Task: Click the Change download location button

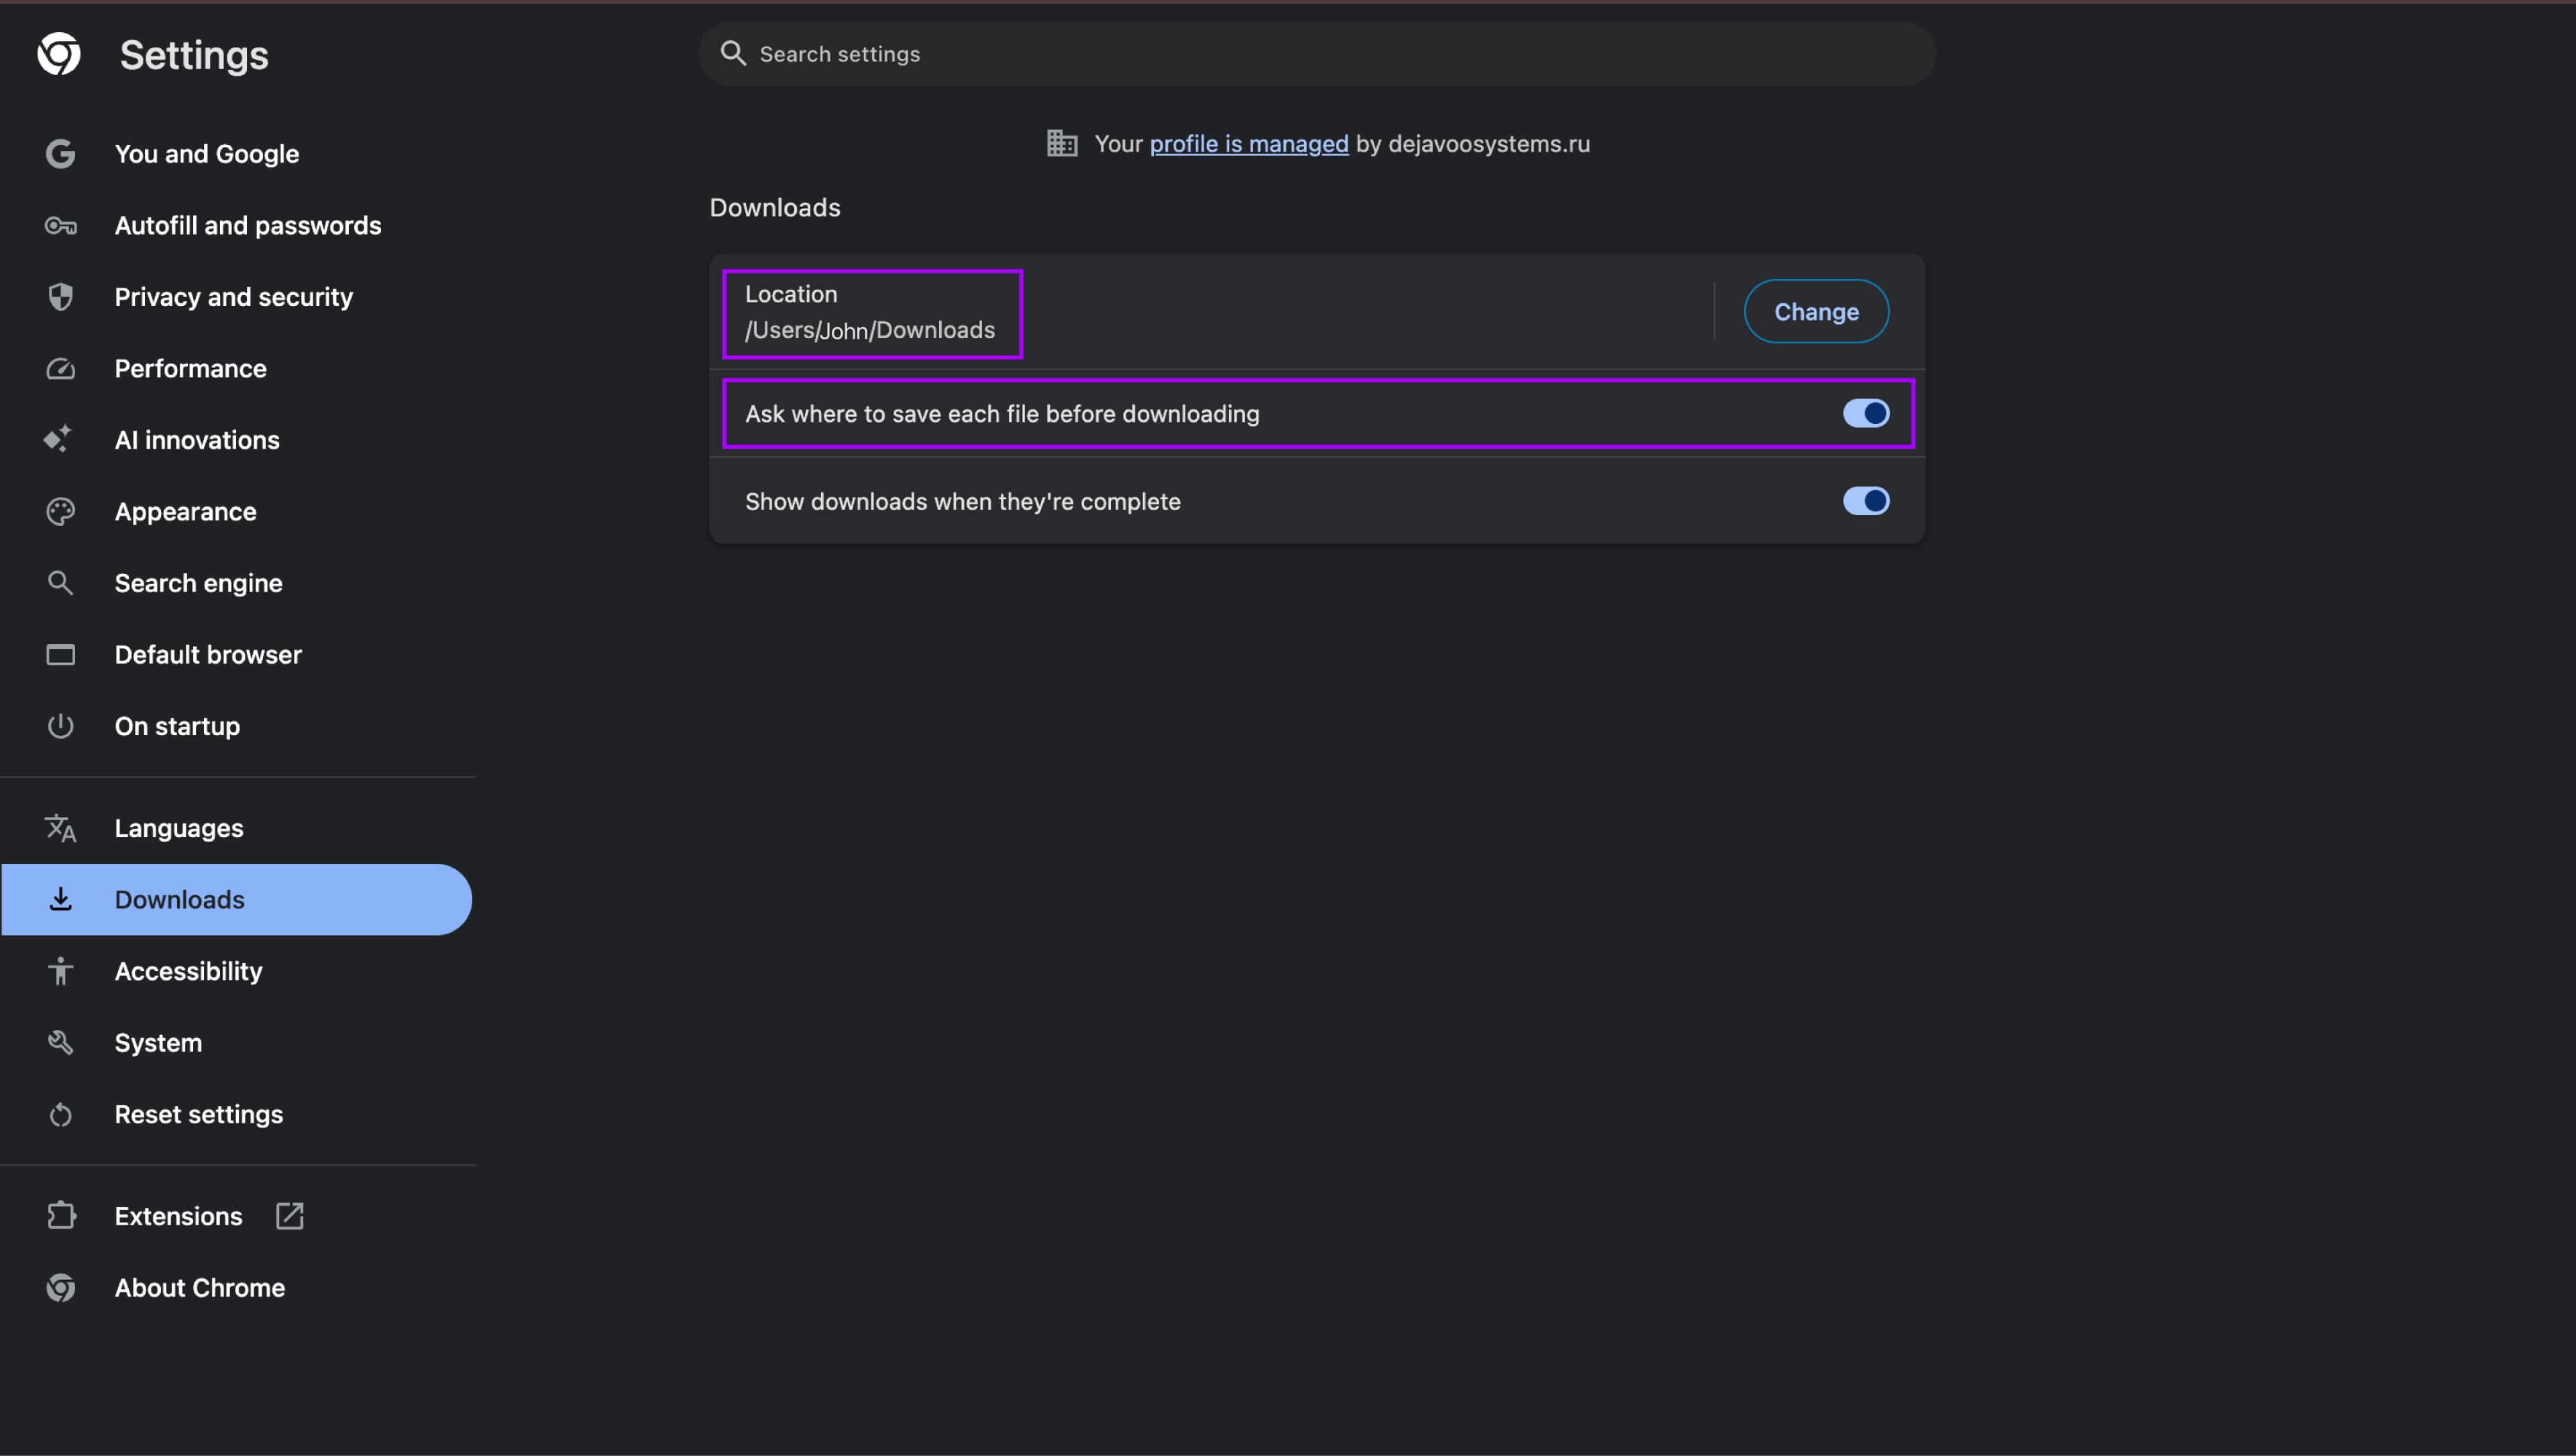Action: 1815,312
